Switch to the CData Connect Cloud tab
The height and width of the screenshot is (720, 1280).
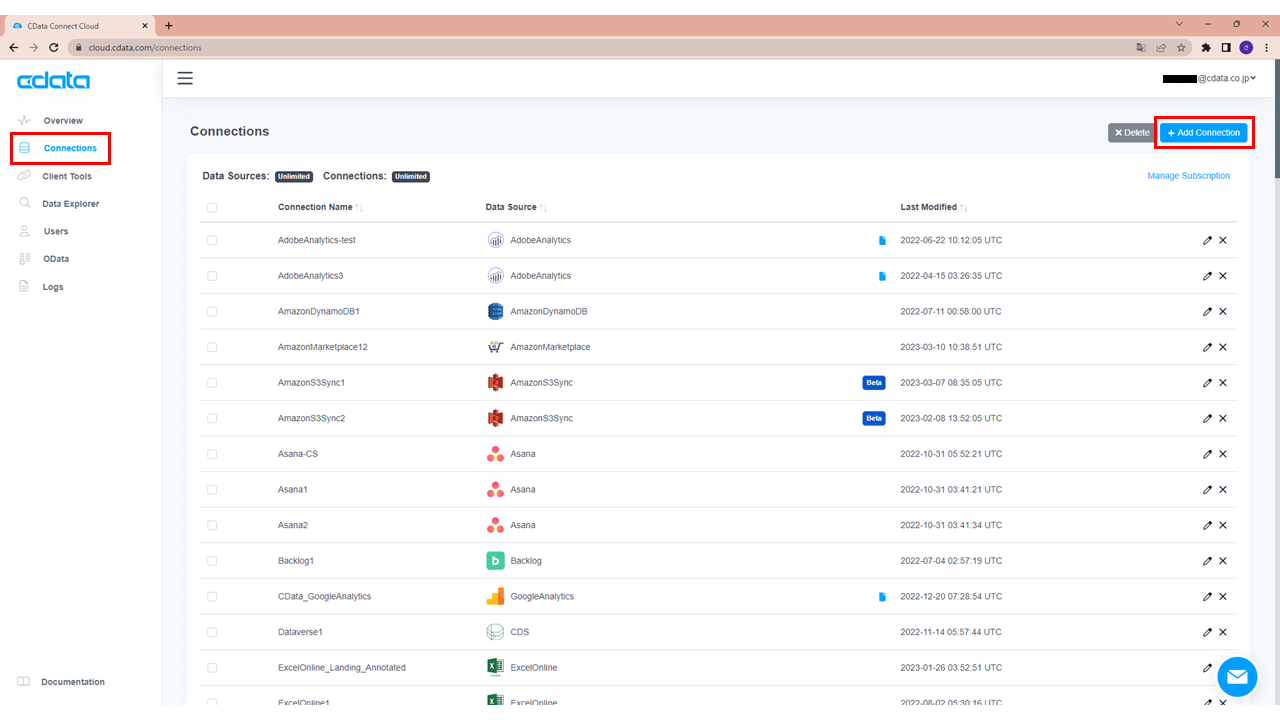(79, 25)
